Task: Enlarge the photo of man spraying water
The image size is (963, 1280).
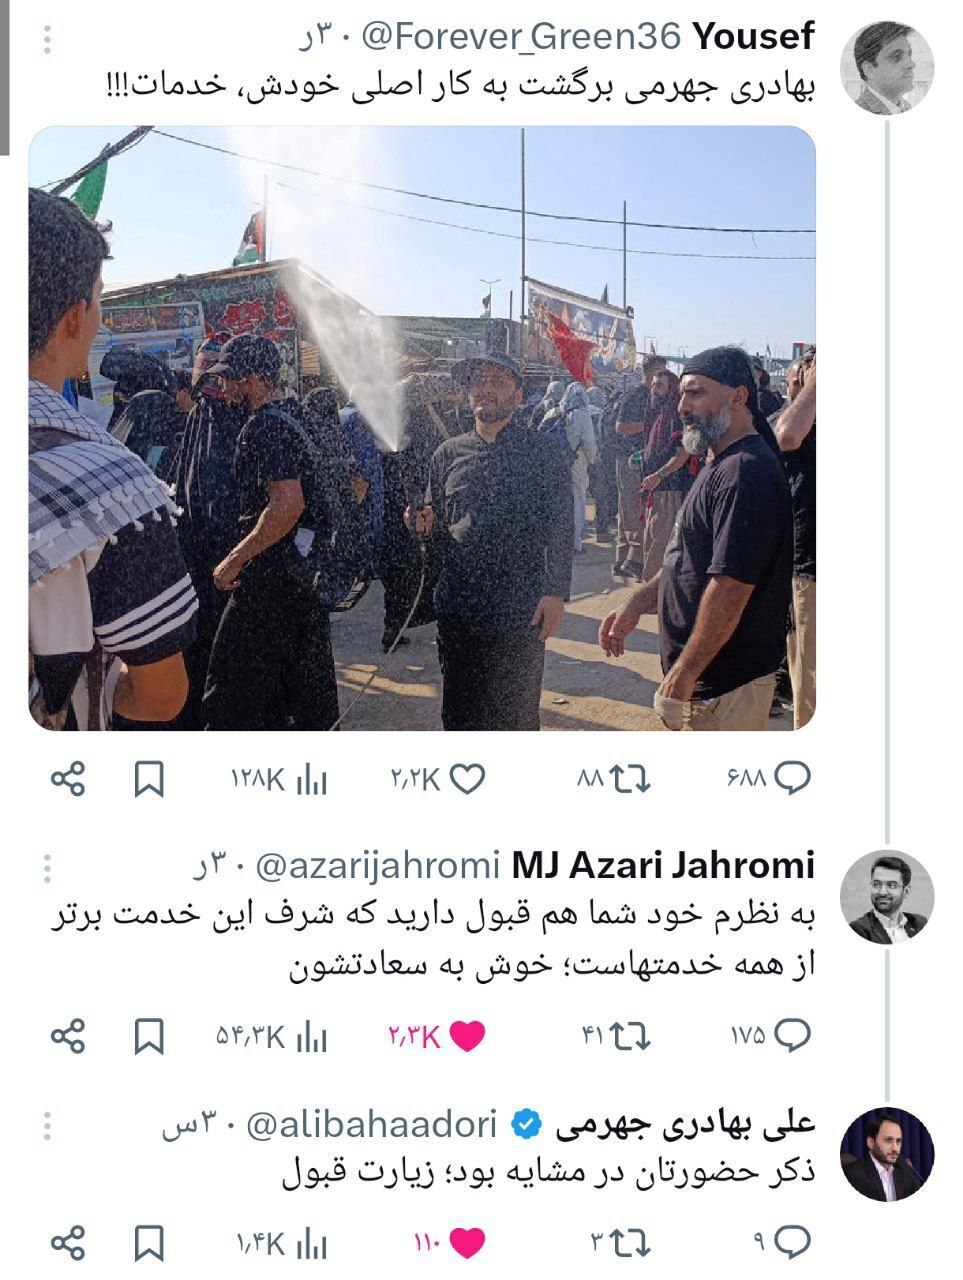Action: [421, 428]
